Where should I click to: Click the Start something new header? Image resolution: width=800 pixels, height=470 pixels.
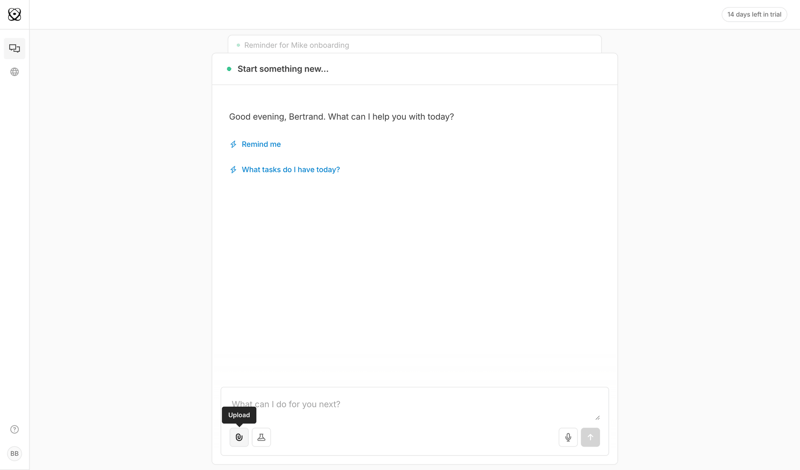tap(283, 69)
